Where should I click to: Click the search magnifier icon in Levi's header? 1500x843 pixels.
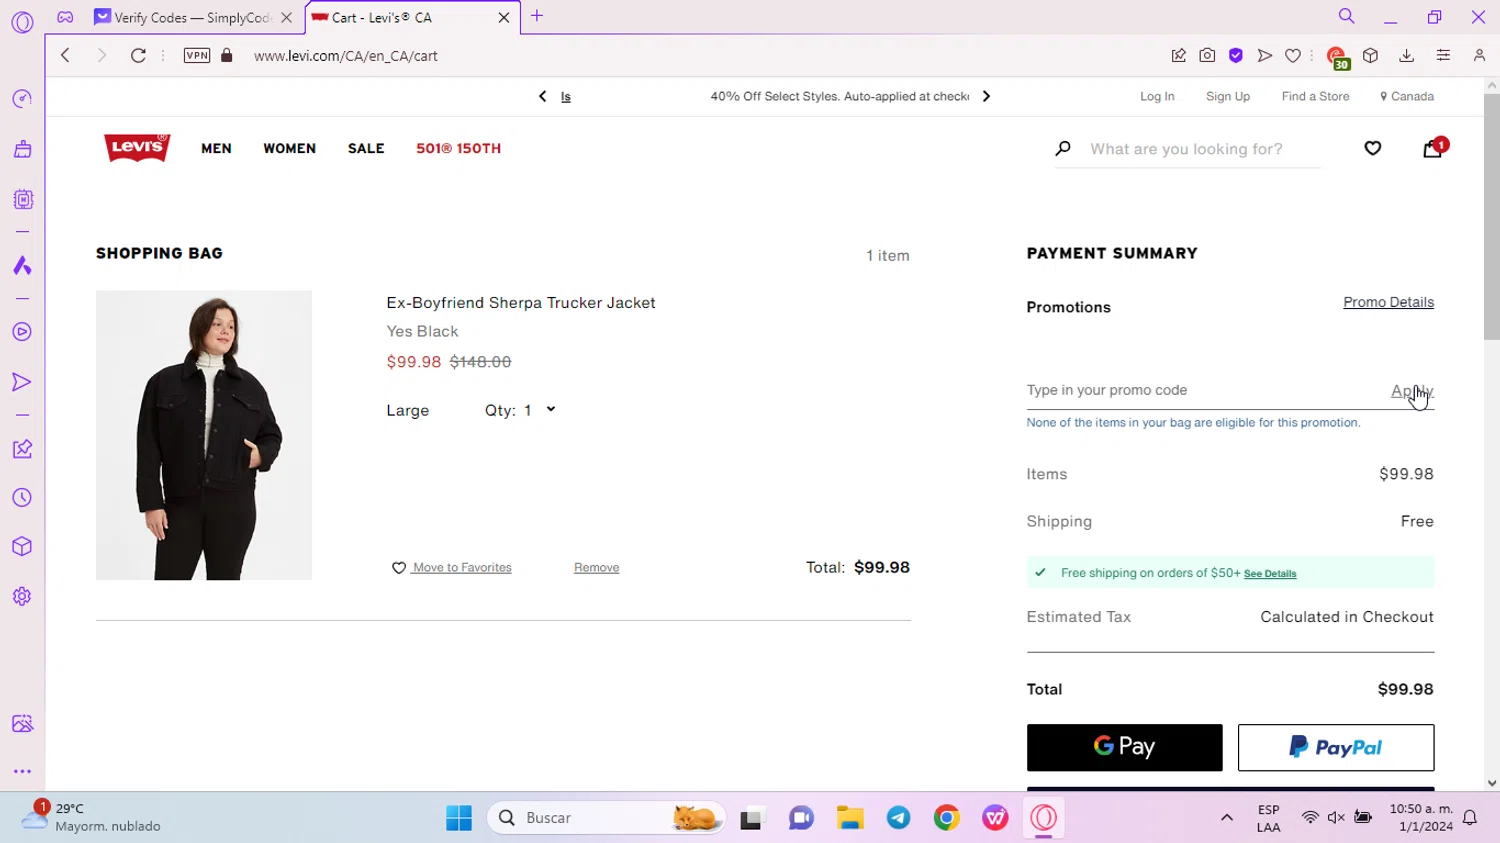point(1063,148)
